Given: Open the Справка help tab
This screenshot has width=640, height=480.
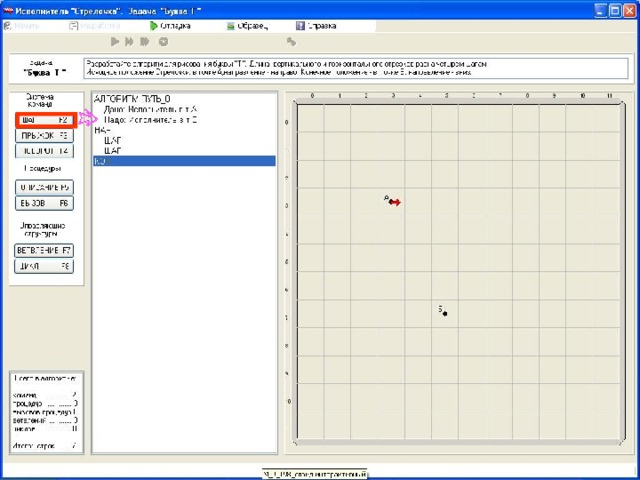Looking at the screenshot, I should pyautogui.click(x=317, y=26).
